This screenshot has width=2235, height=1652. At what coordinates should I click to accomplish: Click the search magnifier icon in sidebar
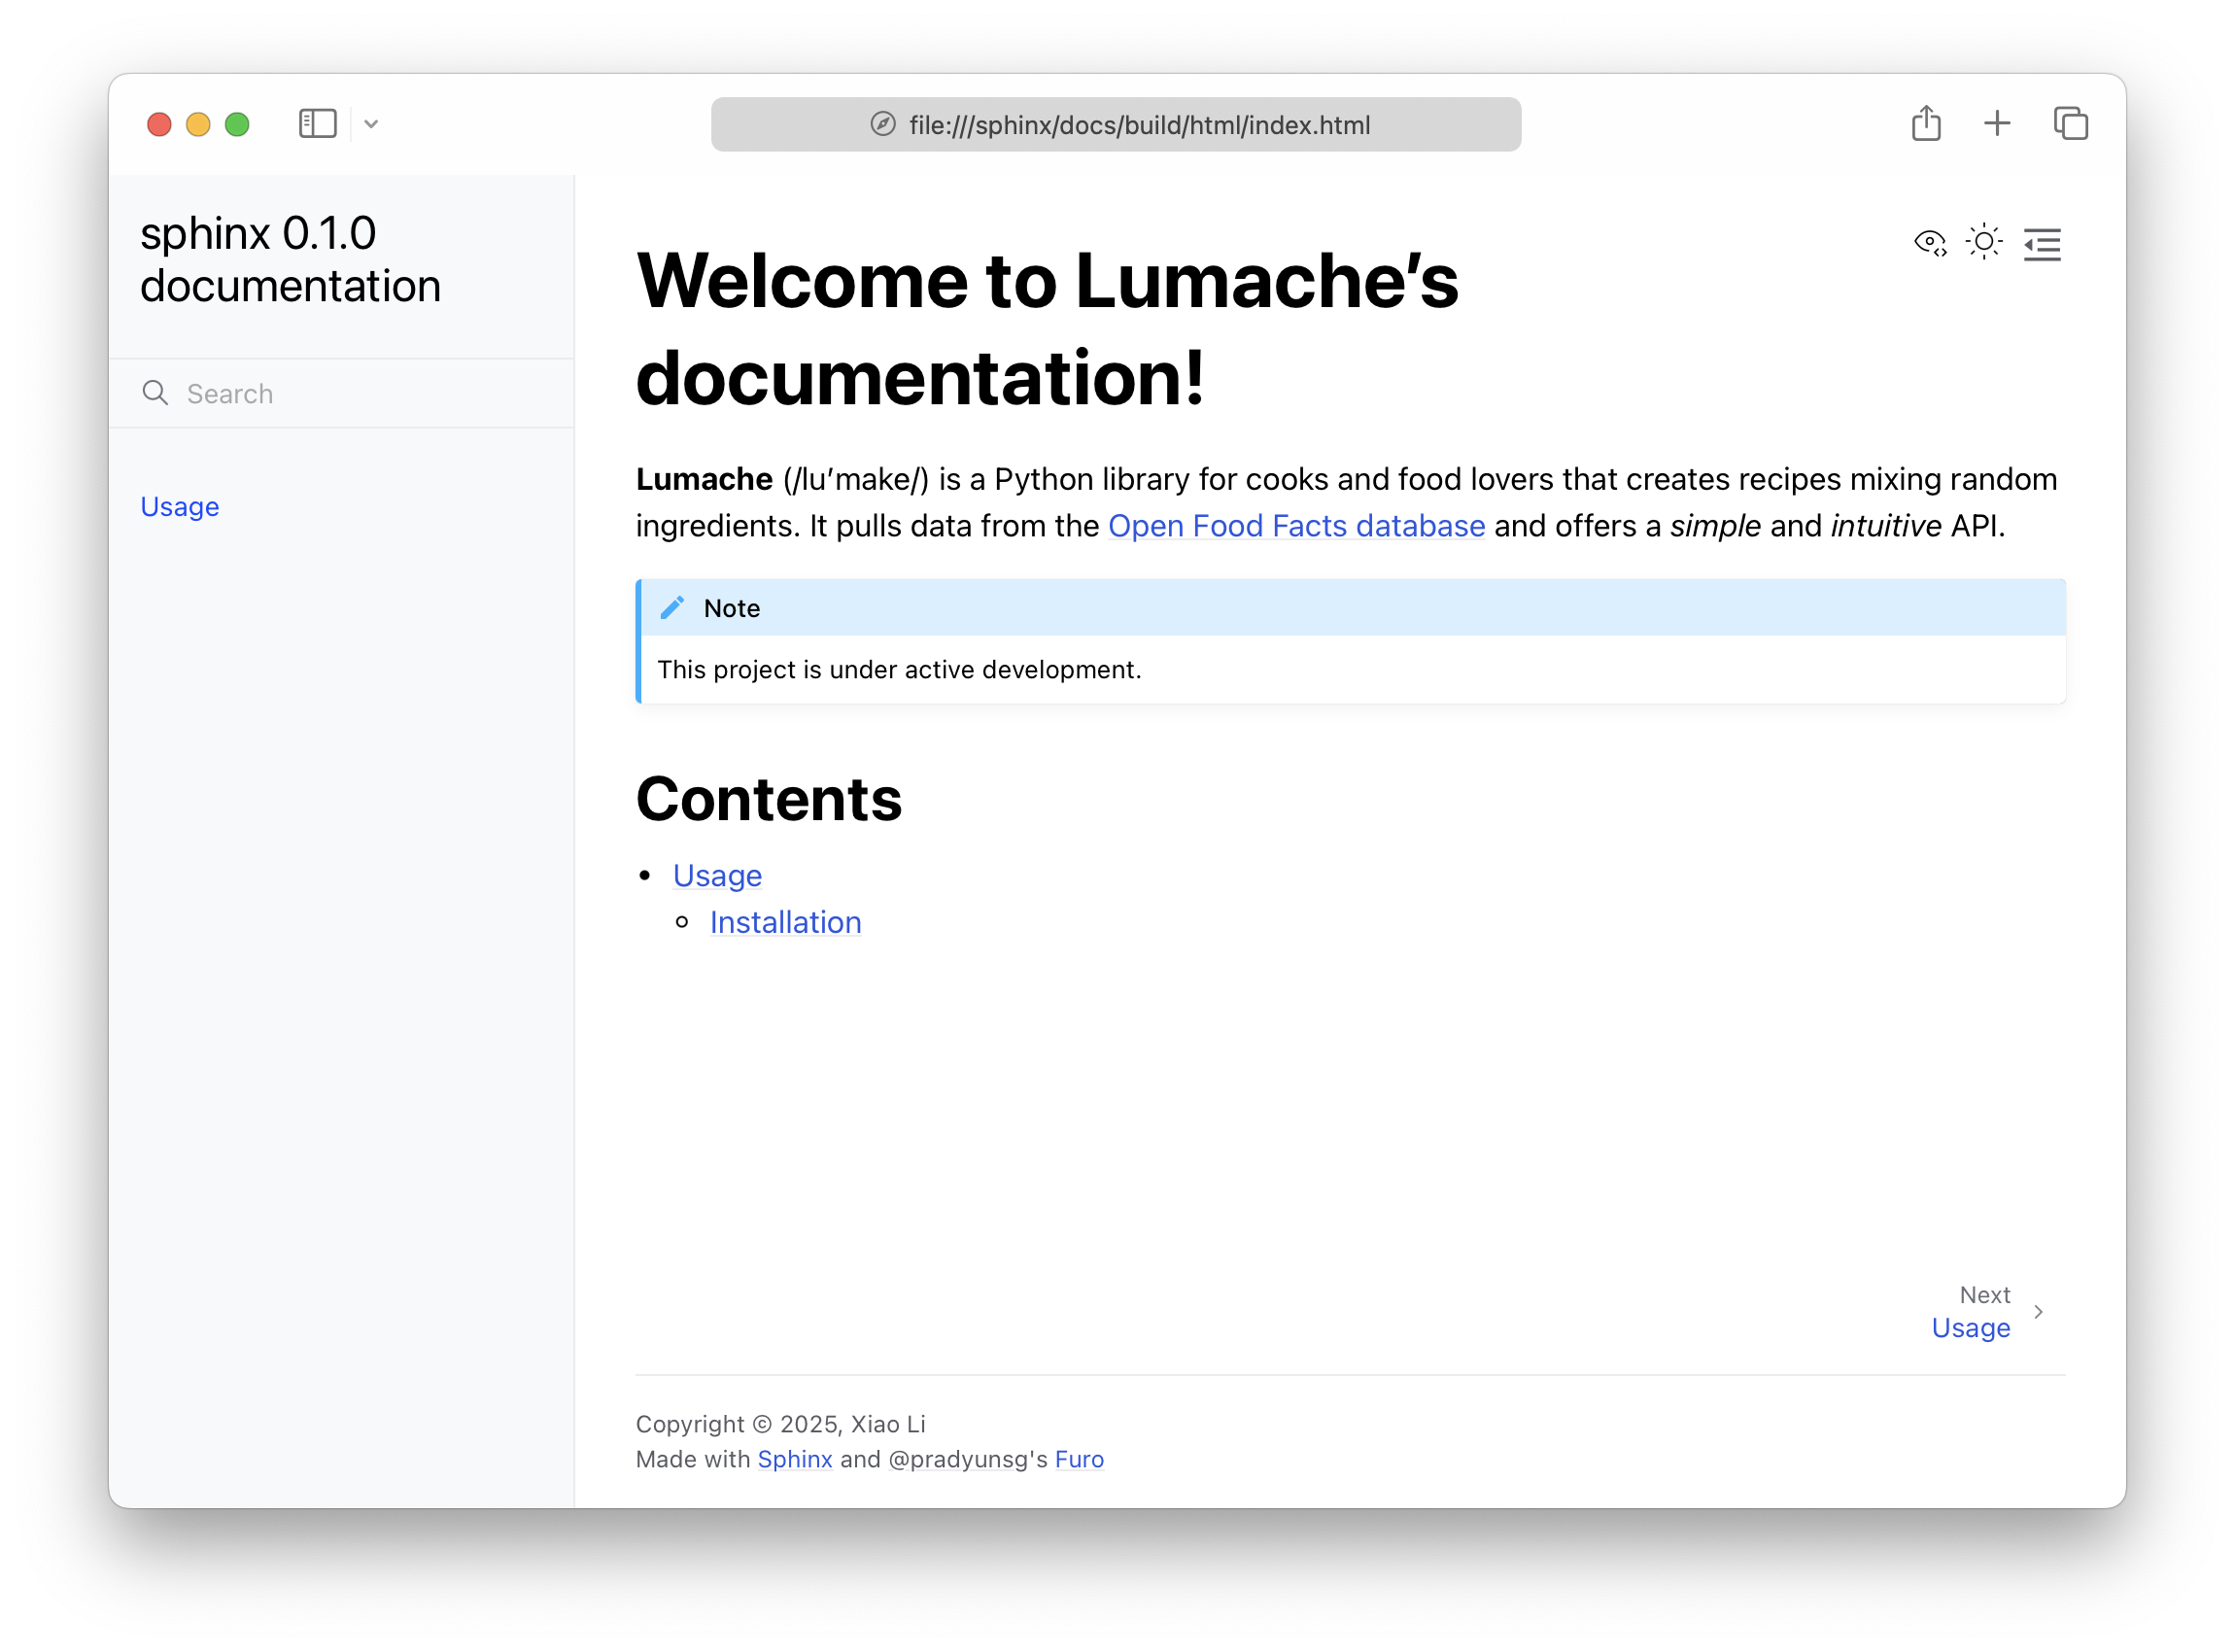click(x=155, y=393)
